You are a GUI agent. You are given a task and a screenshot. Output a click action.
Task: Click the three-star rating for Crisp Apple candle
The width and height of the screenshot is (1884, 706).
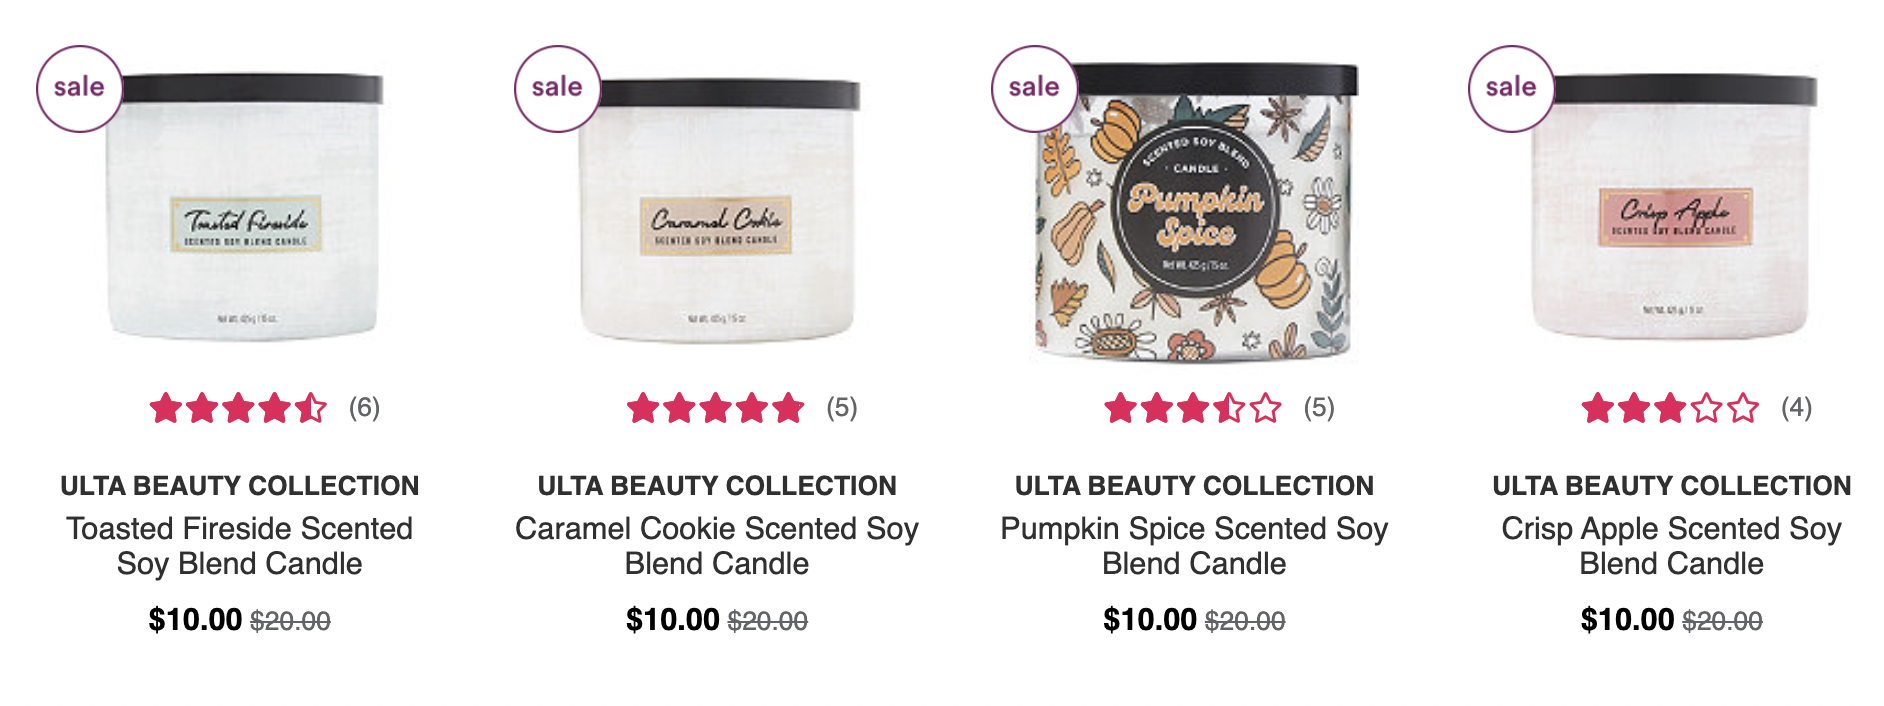pos(1669,408)
